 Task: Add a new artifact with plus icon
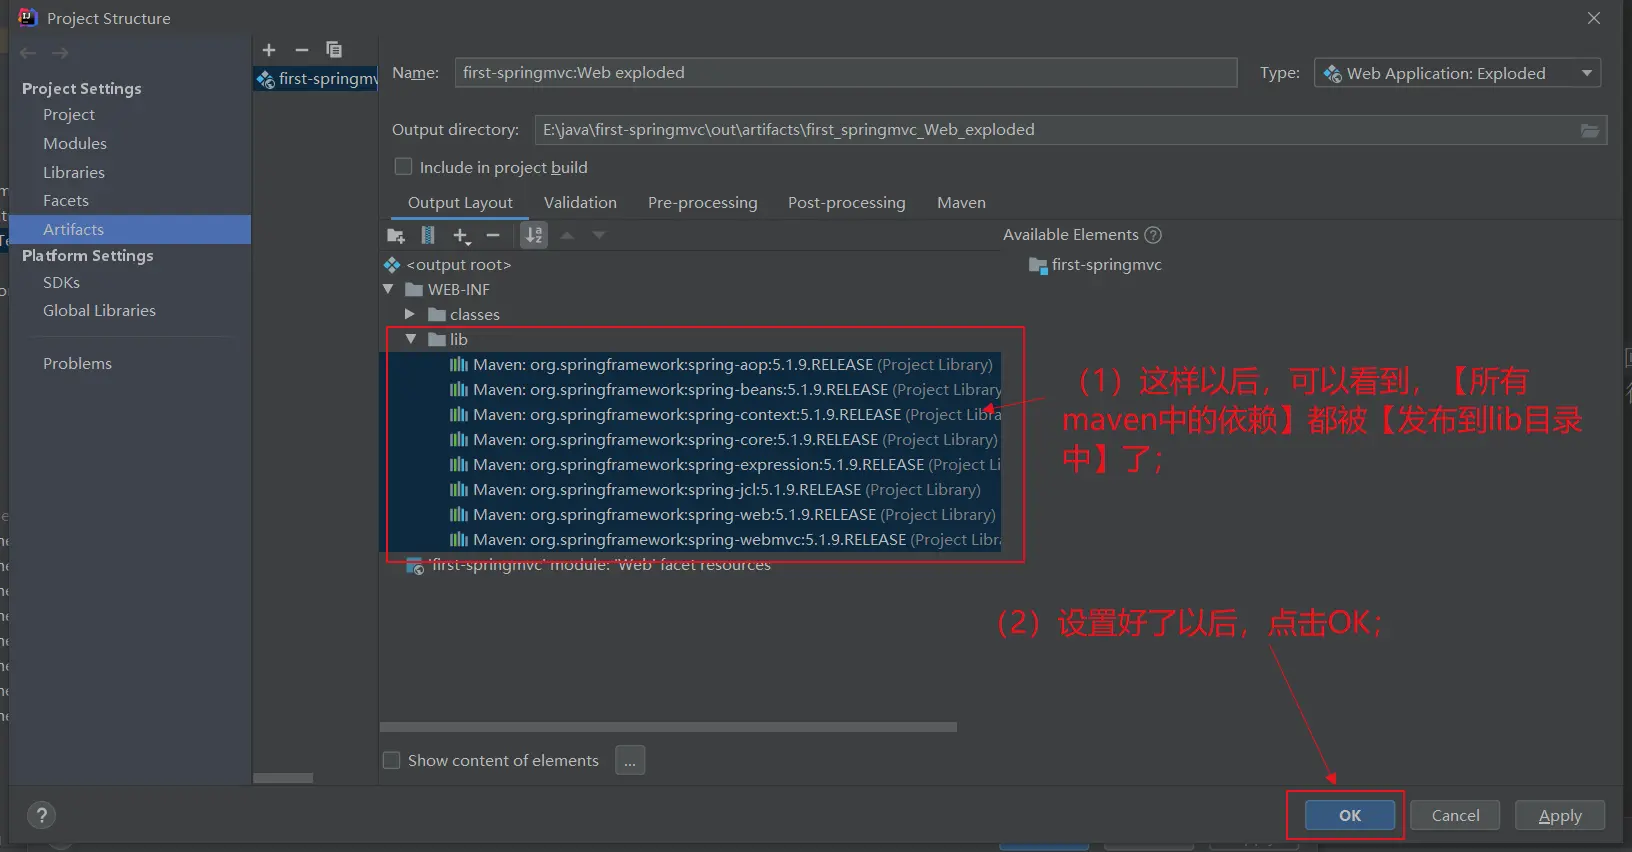(x=269, y=50)
